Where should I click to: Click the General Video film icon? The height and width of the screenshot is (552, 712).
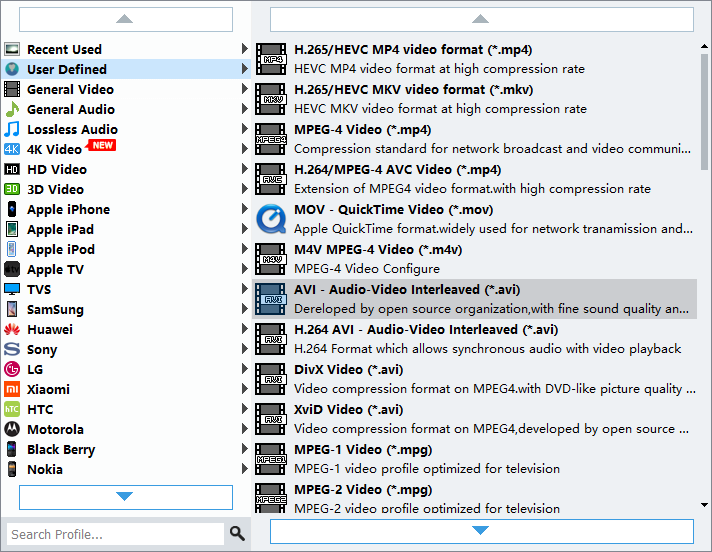[12, 89]
